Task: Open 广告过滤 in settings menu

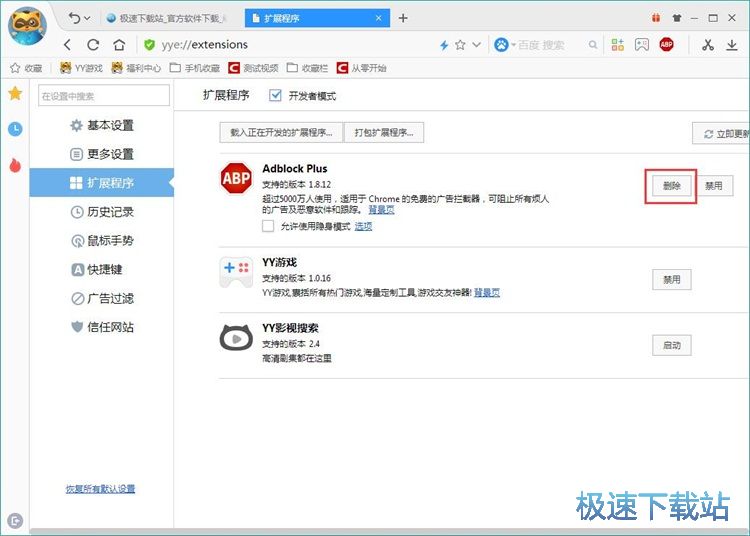Action: coord(102,298)
